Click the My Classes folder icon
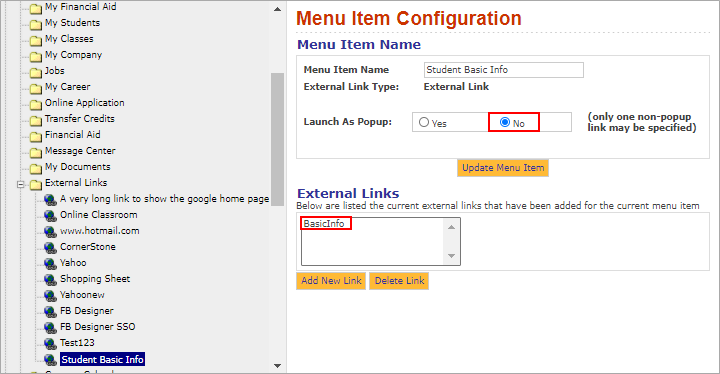 click(35, 40)
